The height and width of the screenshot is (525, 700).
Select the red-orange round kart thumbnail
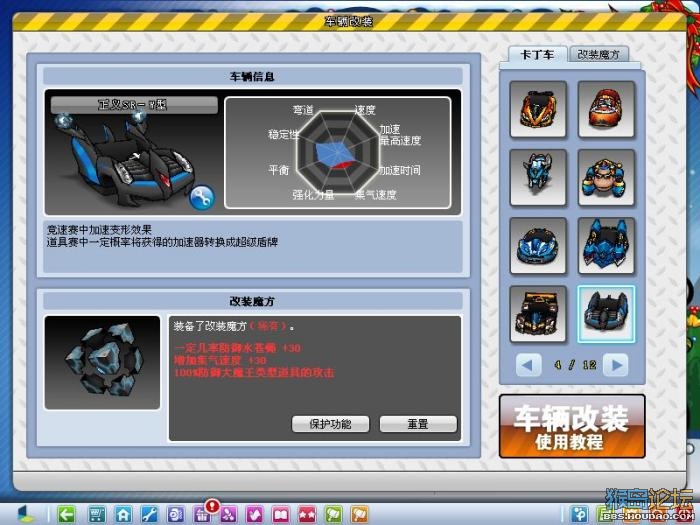606,109
